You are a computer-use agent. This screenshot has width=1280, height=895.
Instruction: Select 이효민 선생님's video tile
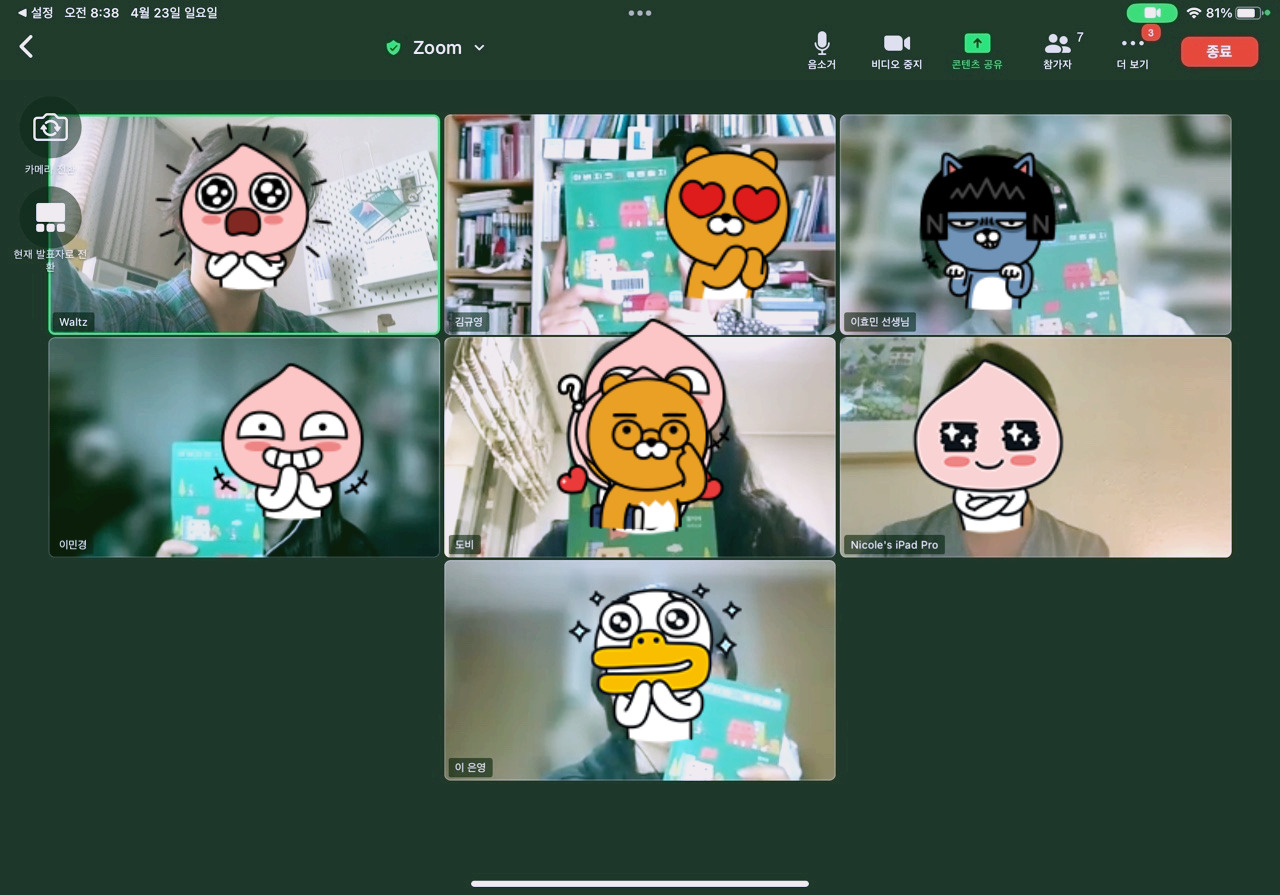point(1036,224)
